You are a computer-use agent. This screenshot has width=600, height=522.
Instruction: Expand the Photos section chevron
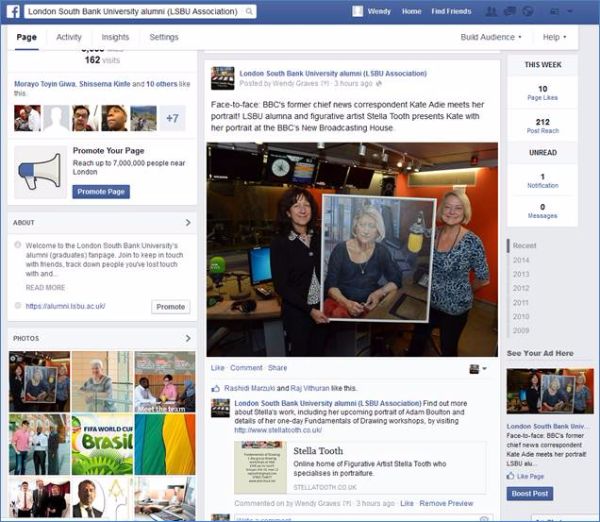188,338
